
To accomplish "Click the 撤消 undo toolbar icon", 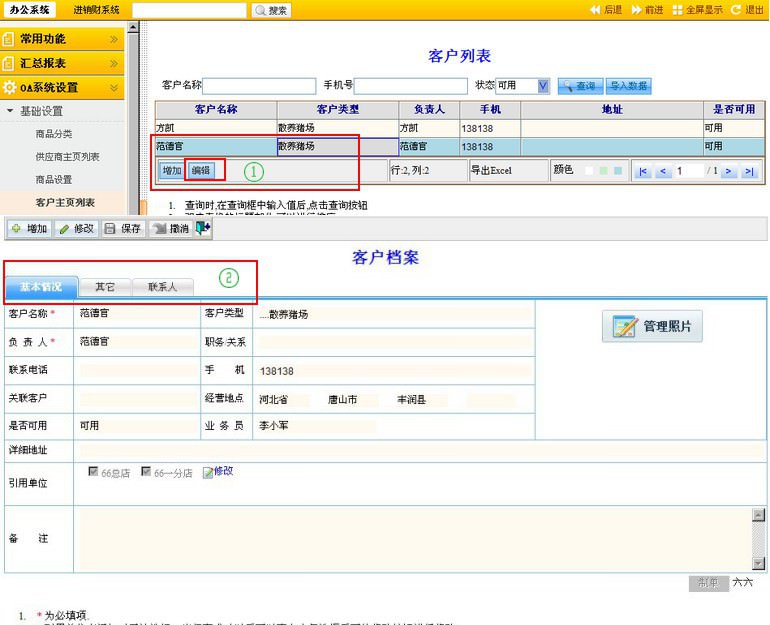I will 158,229.
